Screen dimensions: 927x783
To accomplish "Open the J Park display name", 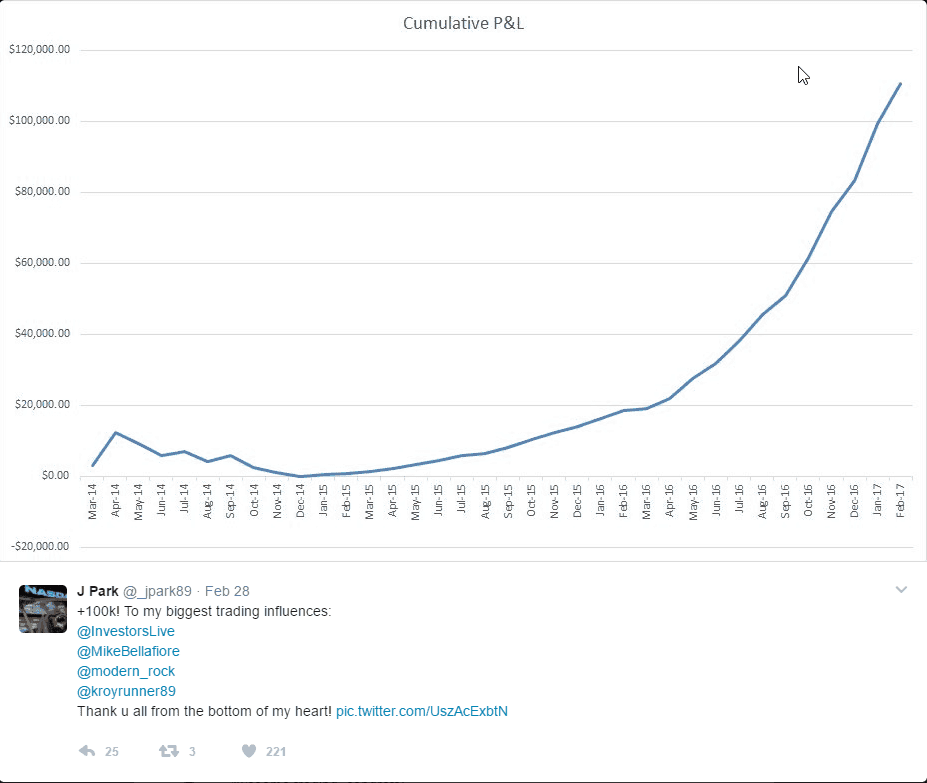I will tap(97, 591).
